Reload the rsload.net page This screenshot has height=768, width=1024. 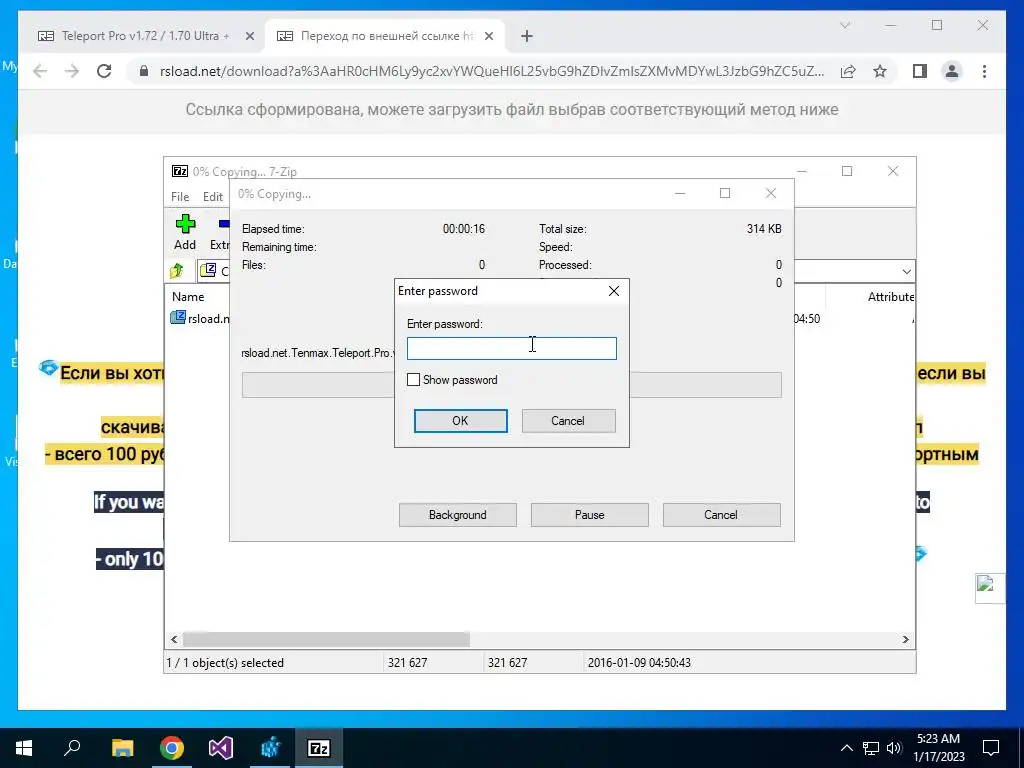(x=104, y=71)
